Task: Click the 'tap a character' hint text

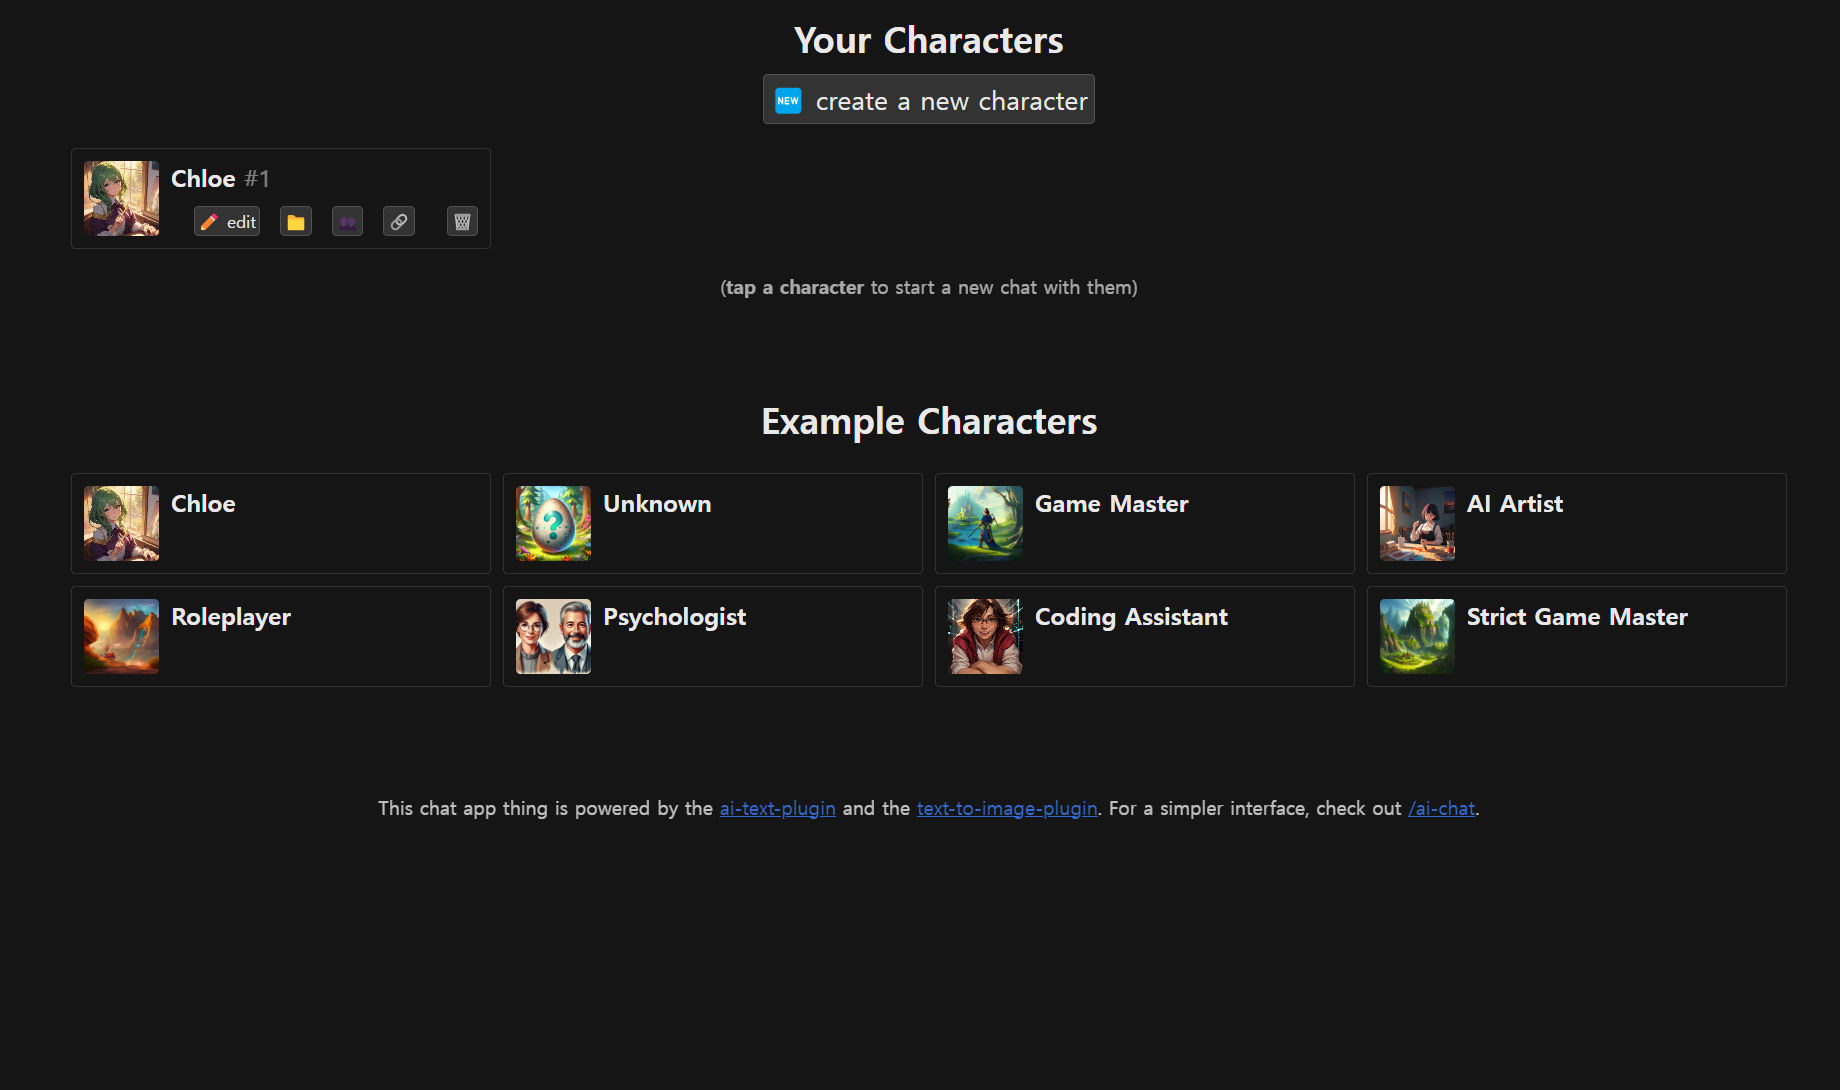Action: 794,287
